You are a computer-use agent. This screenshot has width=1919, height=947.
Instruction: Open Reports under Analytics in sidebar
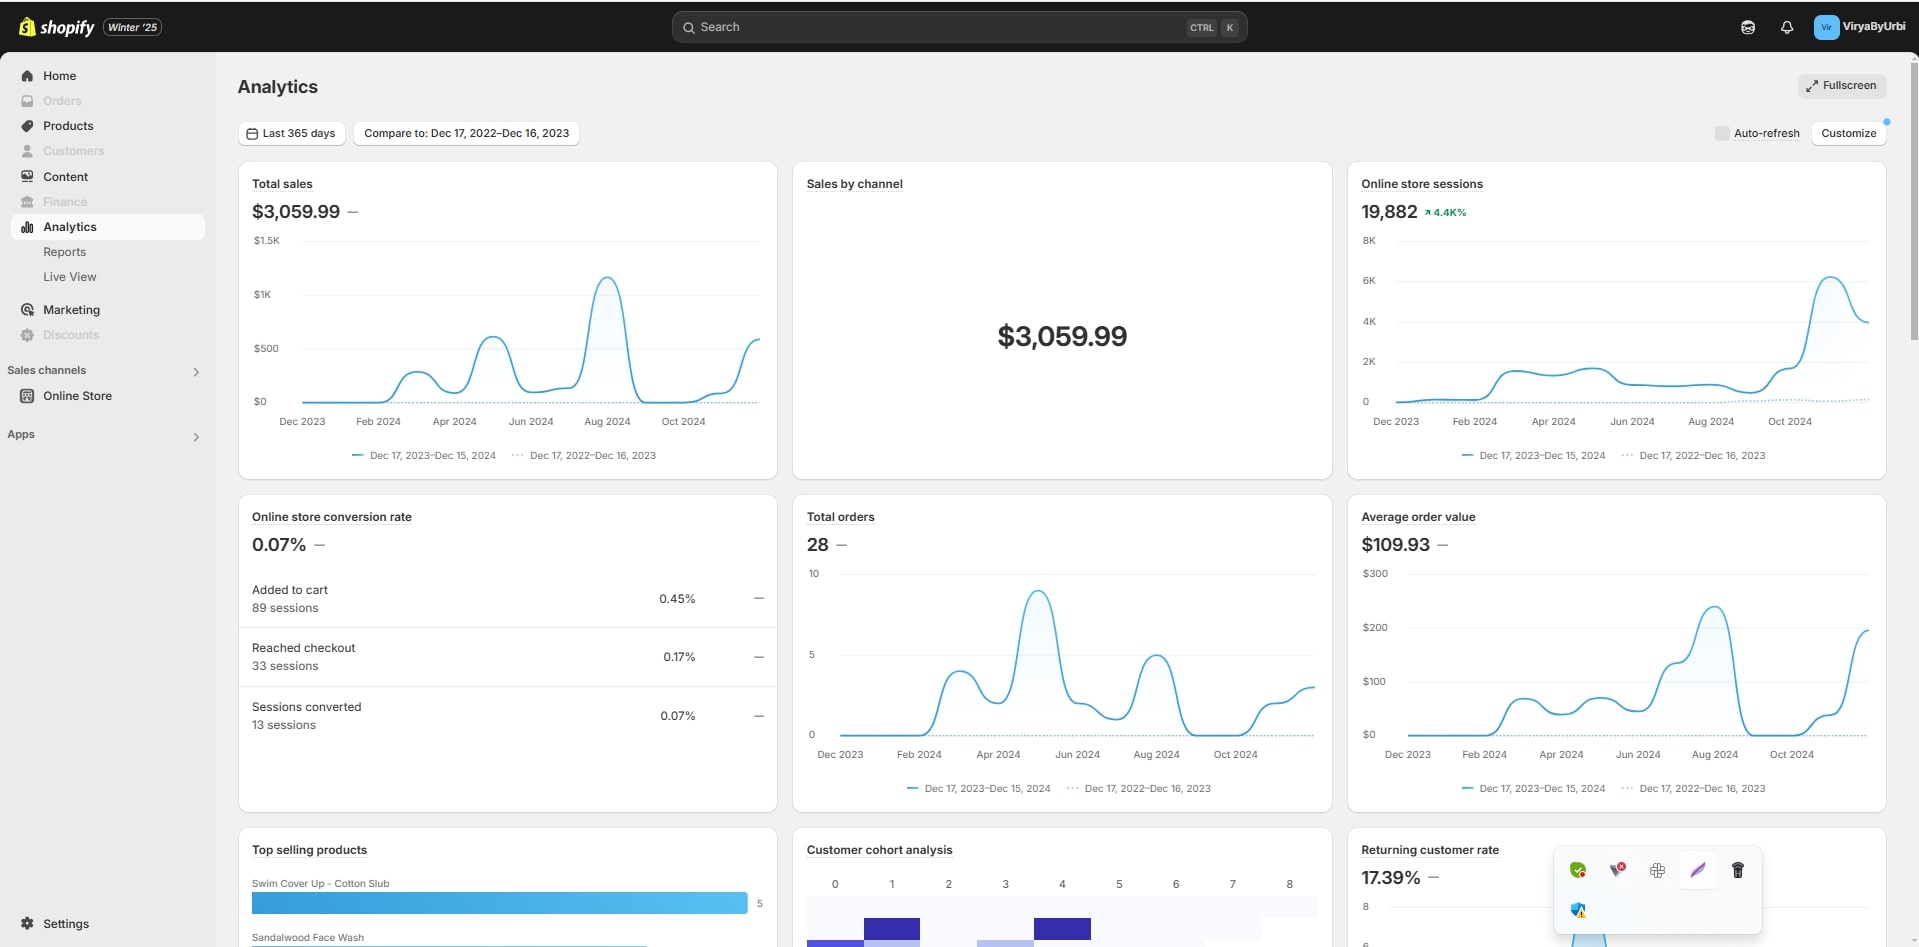coord(64,252)
